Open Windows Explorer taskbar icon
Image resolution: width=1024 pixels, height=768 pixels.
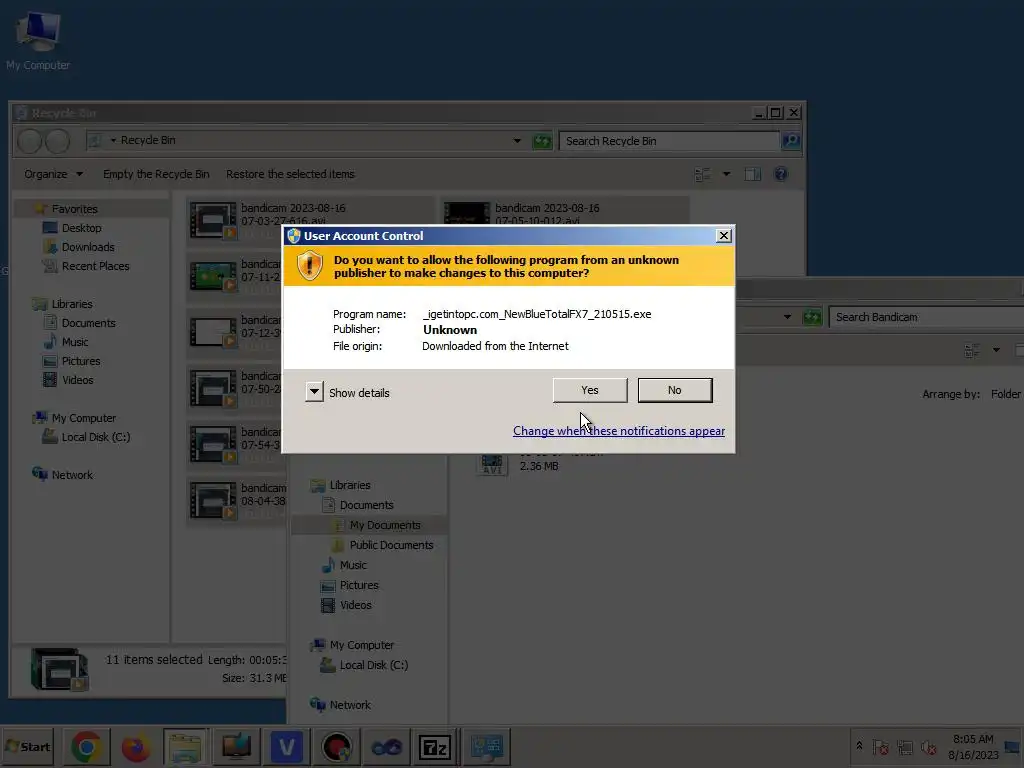185,746
